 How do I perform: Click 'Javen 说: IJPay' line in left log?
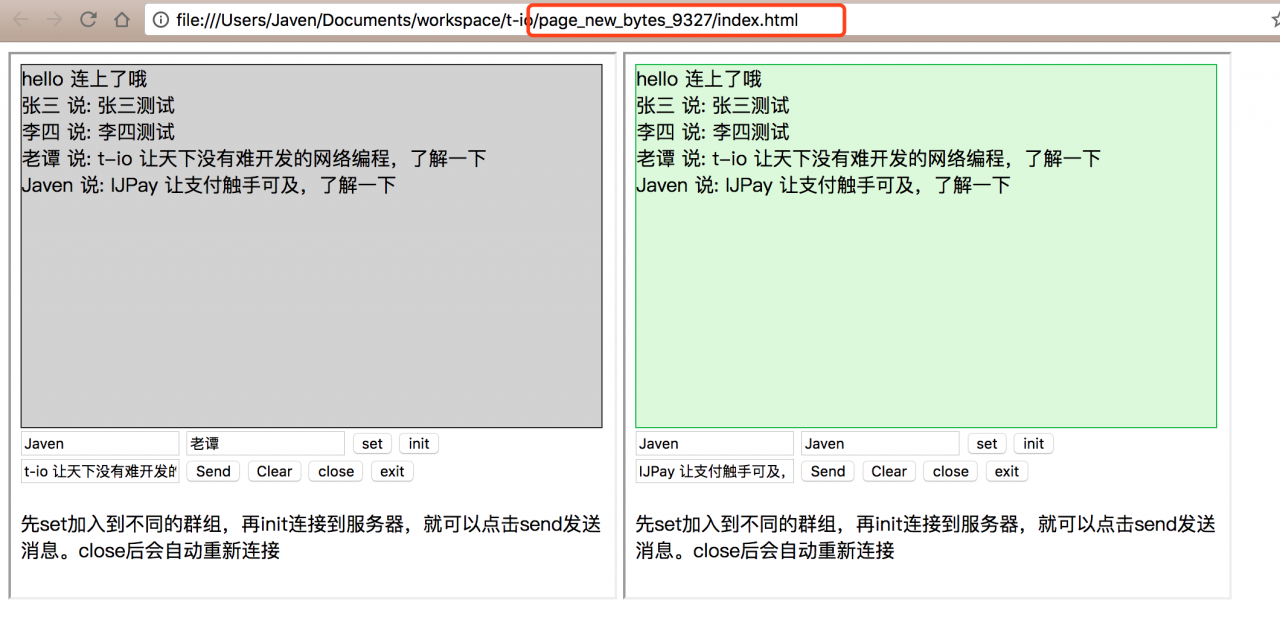(209, 185)
